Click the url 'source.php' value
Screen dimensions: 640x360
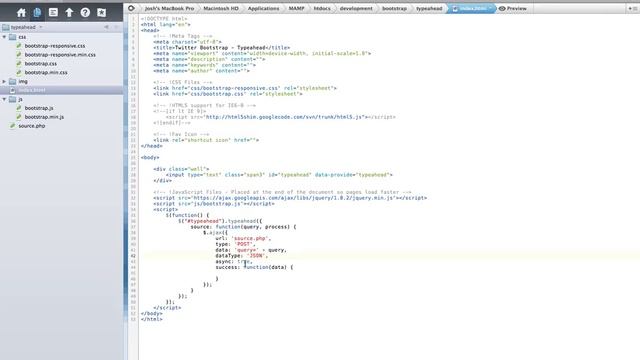click(249, 238)
